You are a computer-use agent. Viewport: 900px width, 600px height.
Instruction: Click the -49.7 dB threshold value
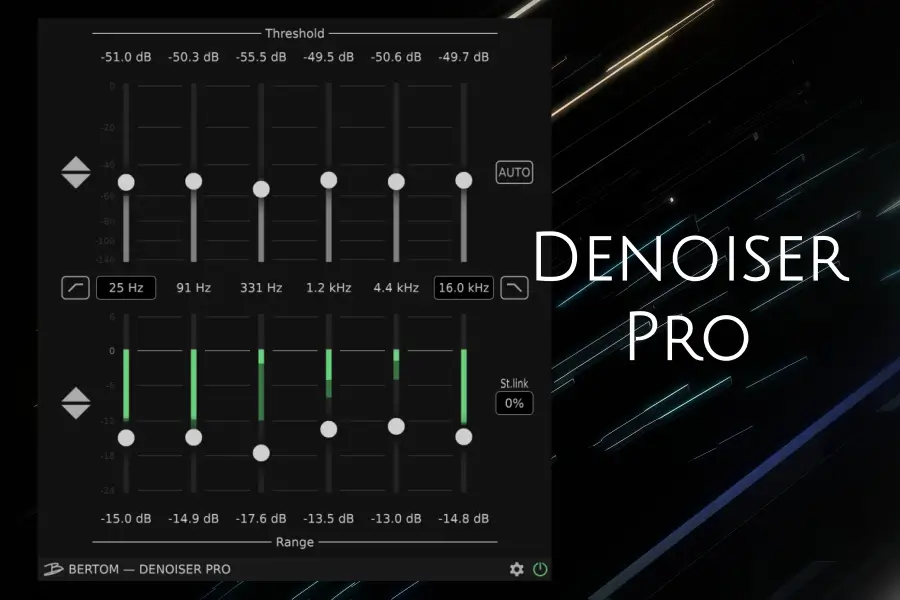point(464,57)
